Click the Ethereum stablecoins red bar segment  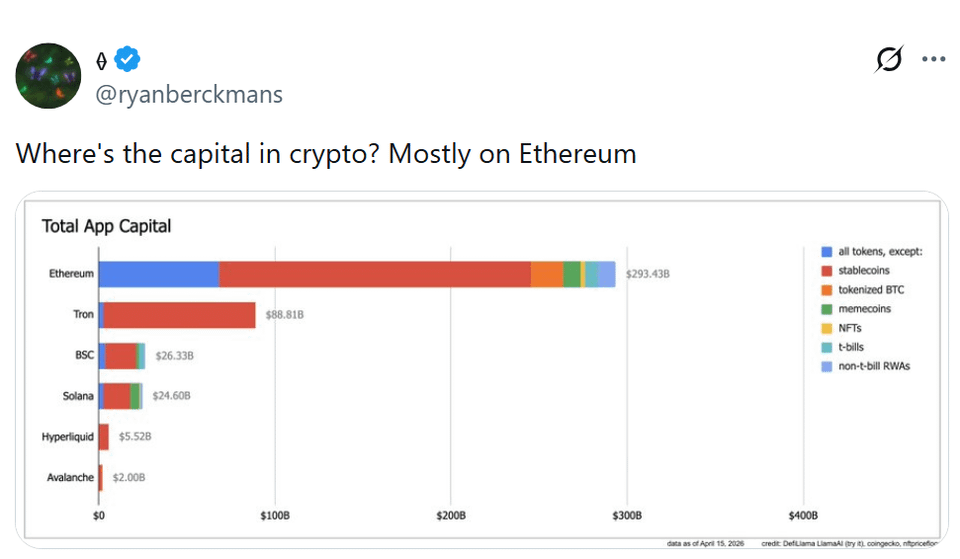tap(375, 274)
